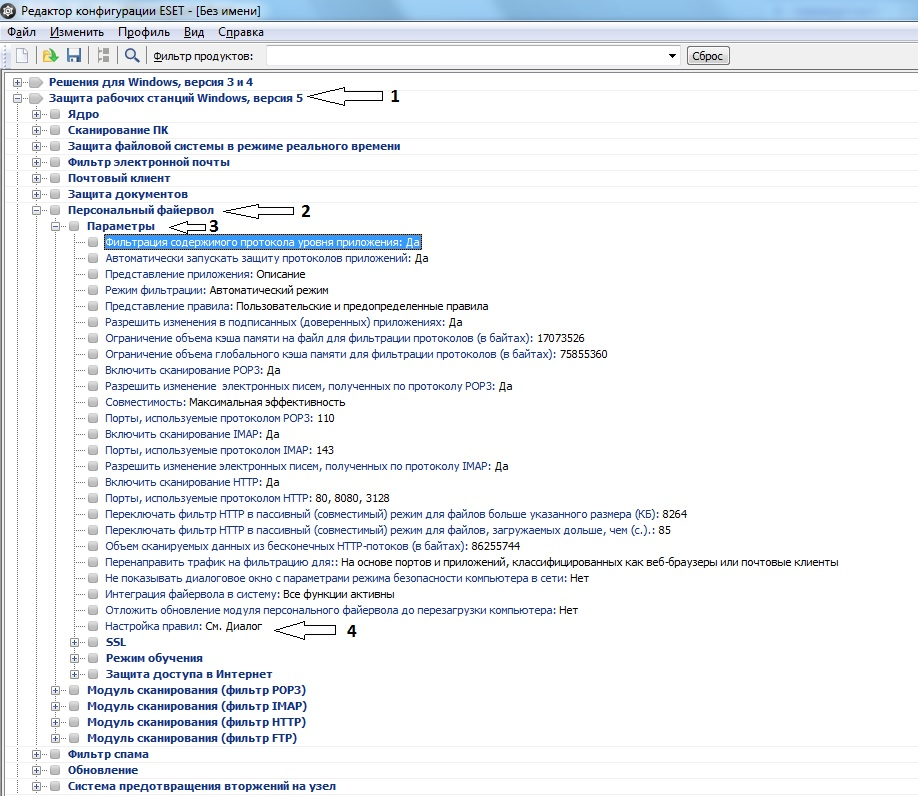Click marker icon beside Решения для Windows
Image resolution: width=918 pixels, height=796 pixels.
click(36, 82)
